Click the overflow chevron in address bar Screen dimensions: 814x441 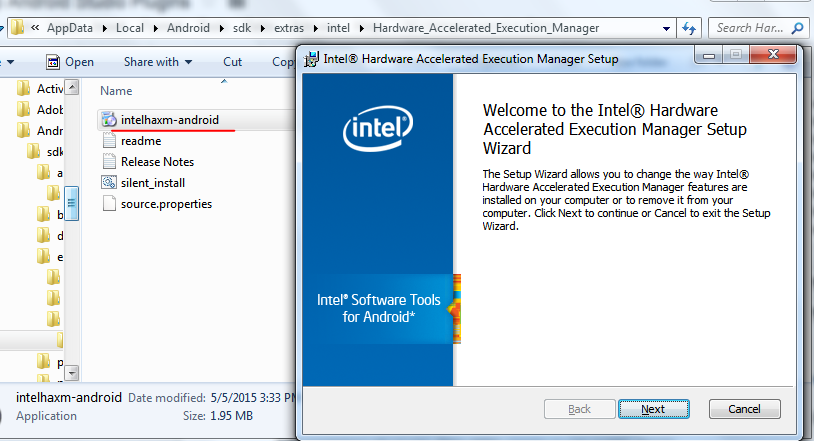[35, 28]
